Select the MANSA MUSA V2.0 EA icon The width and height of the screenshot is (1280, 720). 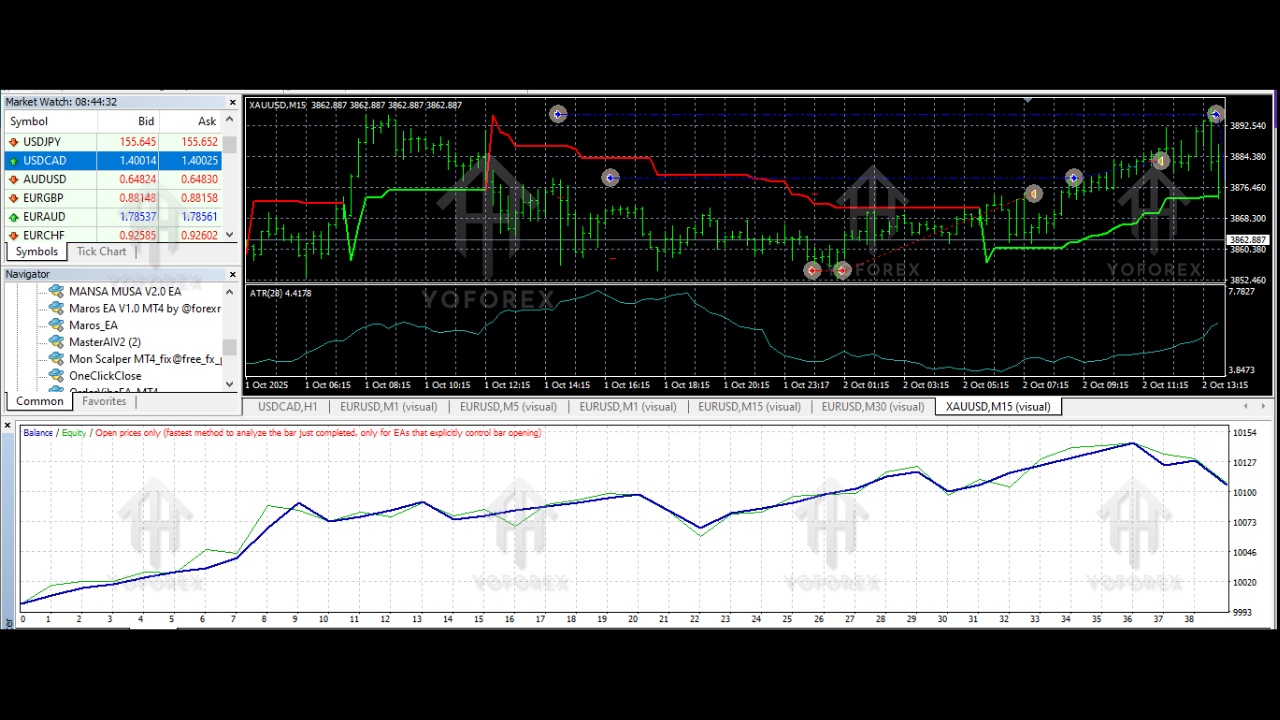pos(57,291)
